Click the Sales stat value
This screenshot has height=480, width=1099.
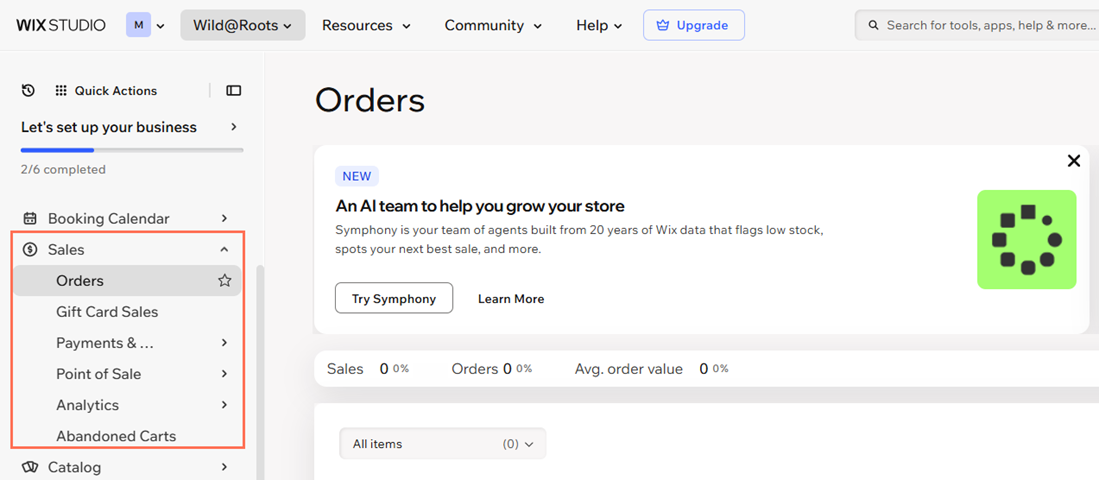(384, 369)
